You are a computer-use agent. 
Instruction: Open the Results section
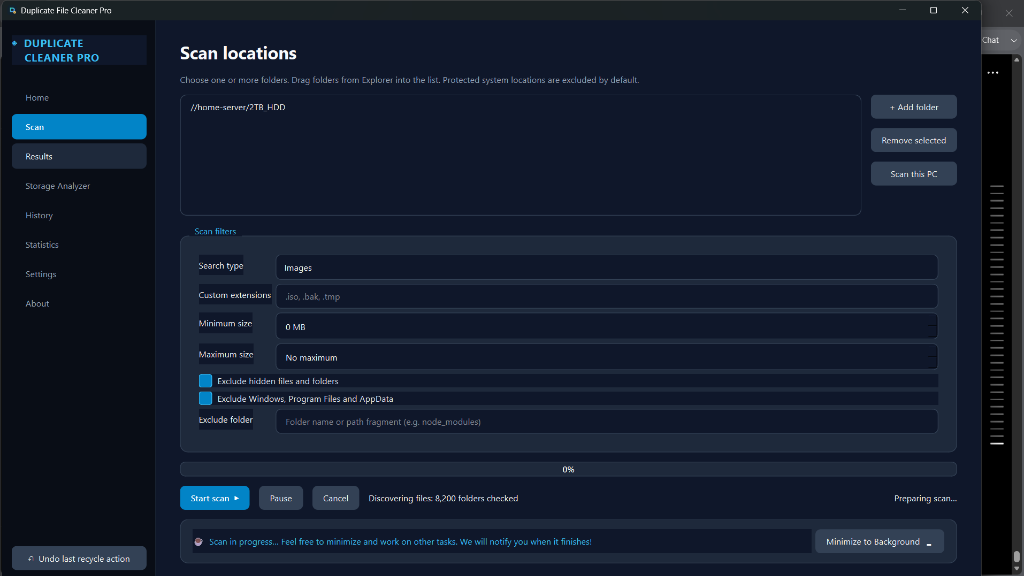point(79,156)
